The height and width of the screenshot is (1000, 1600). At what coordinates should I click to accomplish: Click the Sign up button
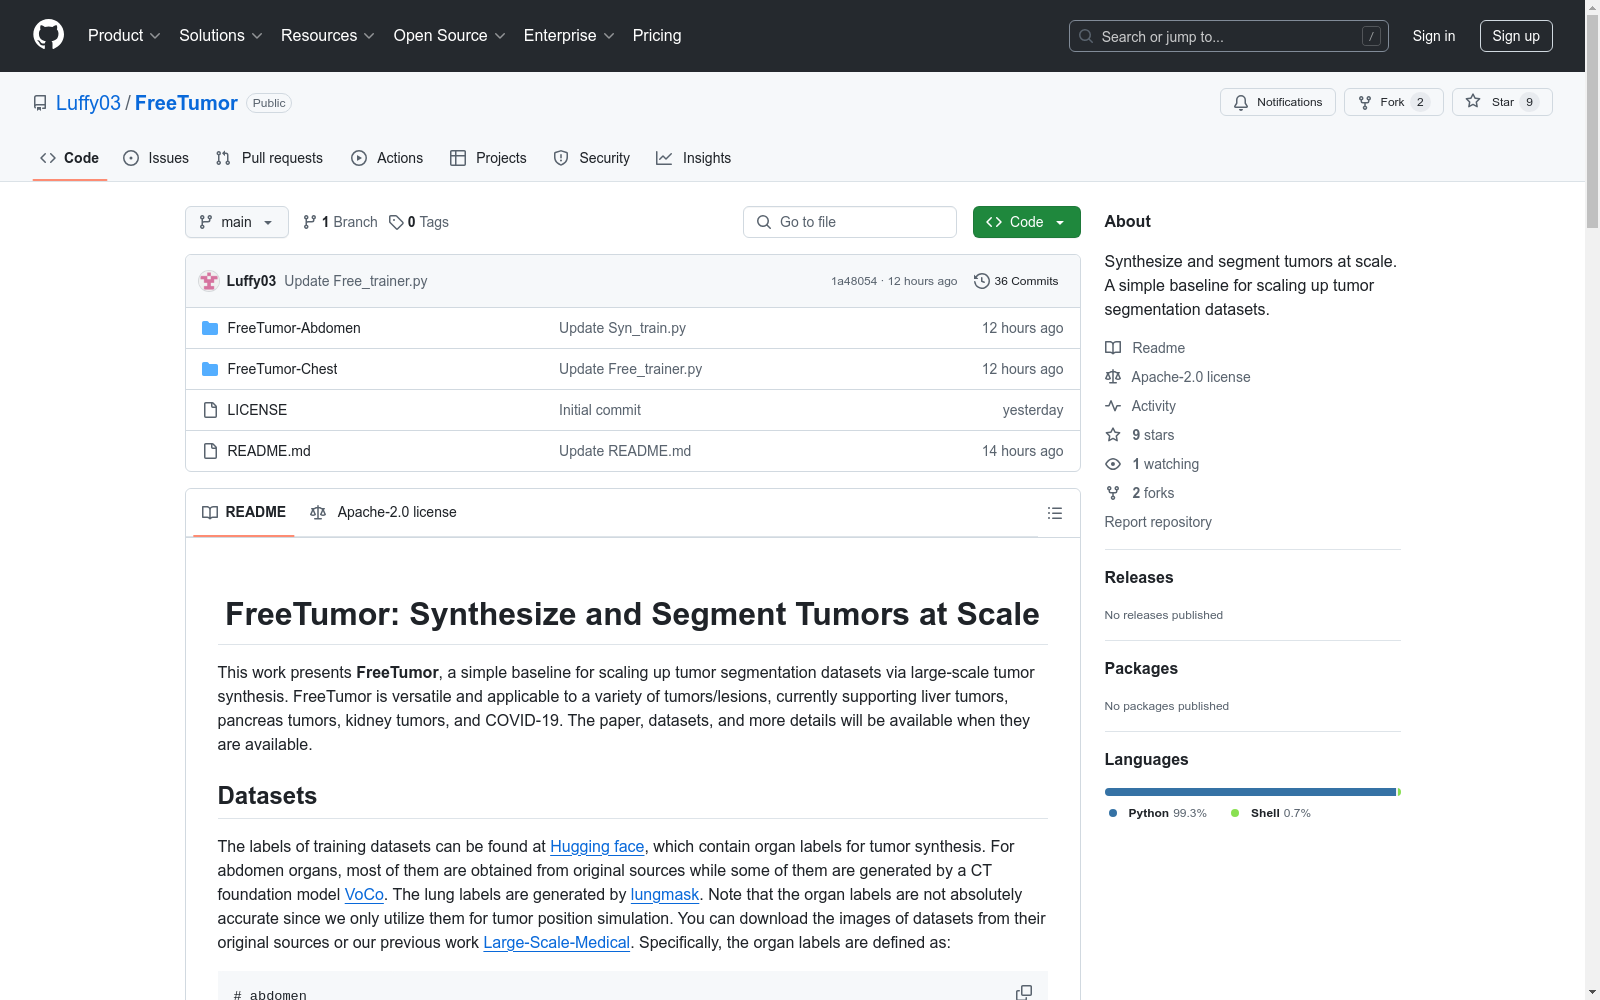click(x=1516, y=36)
